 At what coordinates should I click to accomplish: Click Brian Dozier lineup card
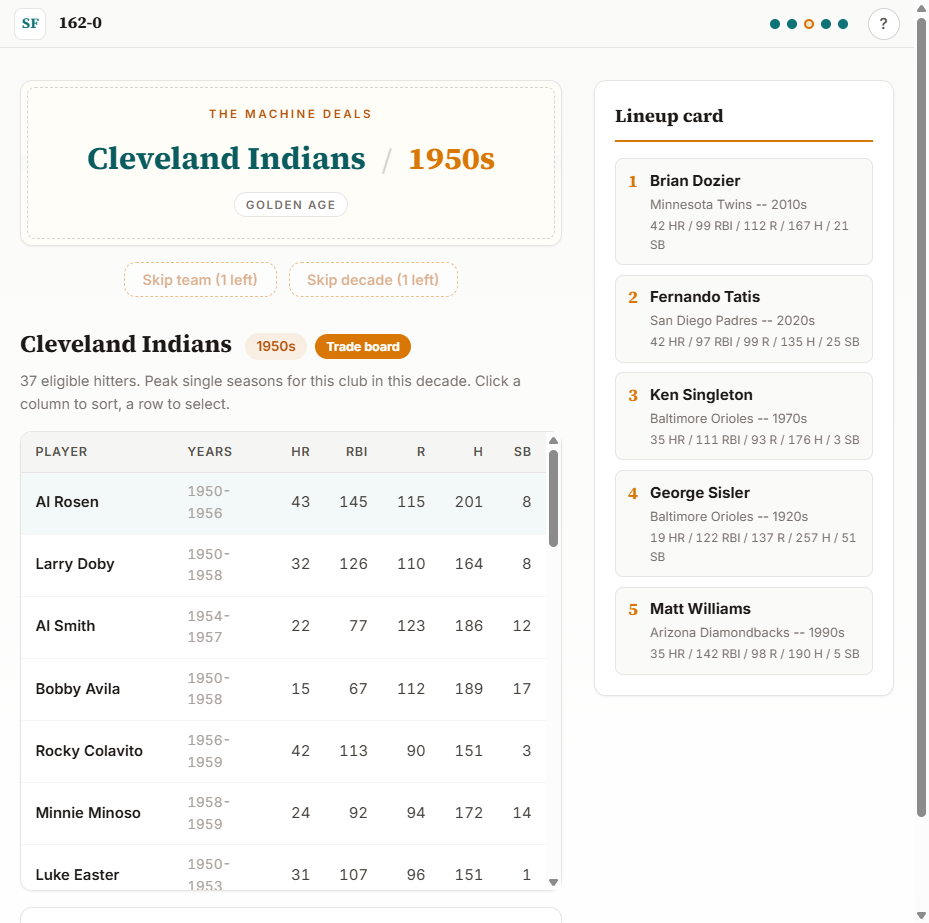pyautogui.click(x=744, y=211)
